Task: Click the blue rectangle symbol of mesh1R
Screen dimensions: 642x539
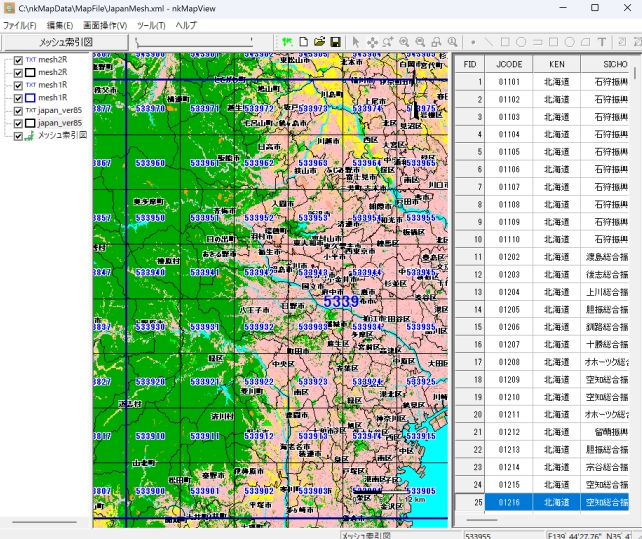Action: click(x=31, y=98)
